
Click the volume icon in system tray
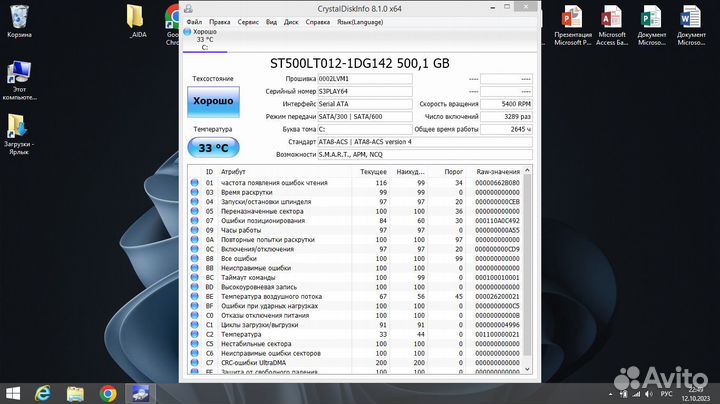[x=648, y=394]
